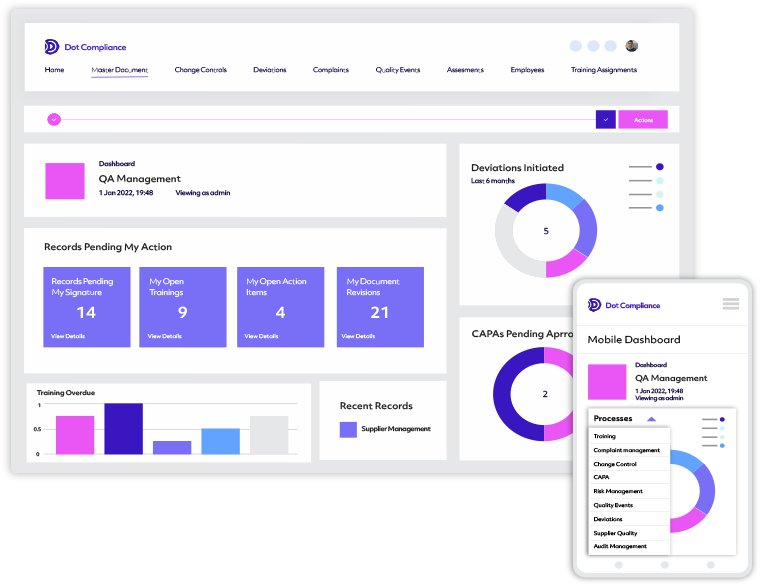Expand the purple dropdown arrow beside Actions
Image resolution: width=760 pixels, height=585 pixels.
[605, 119]
